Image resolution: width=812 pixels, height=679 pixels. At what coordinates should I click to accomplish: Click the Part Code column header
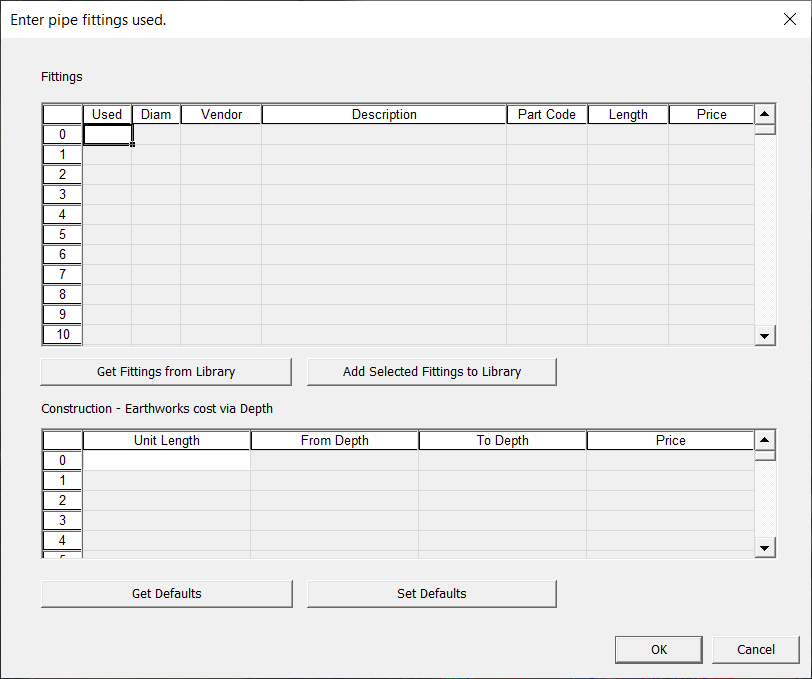pos(547,115)
